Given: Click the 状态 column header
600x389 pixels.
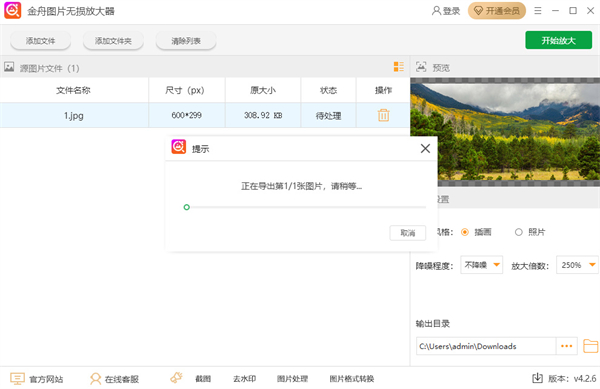Looking at the screenshot, I should 328,90.
